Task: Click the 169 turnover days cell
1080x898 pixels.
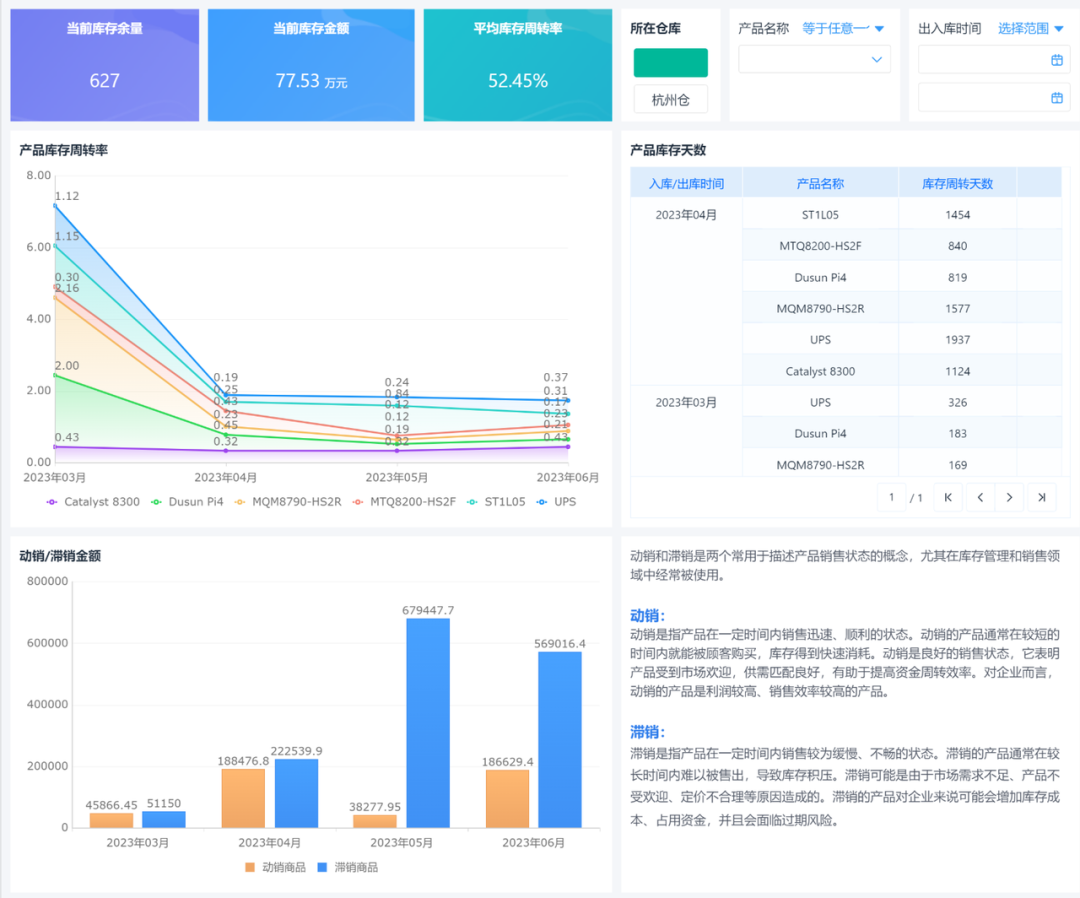Action: (x=957, y=465)
